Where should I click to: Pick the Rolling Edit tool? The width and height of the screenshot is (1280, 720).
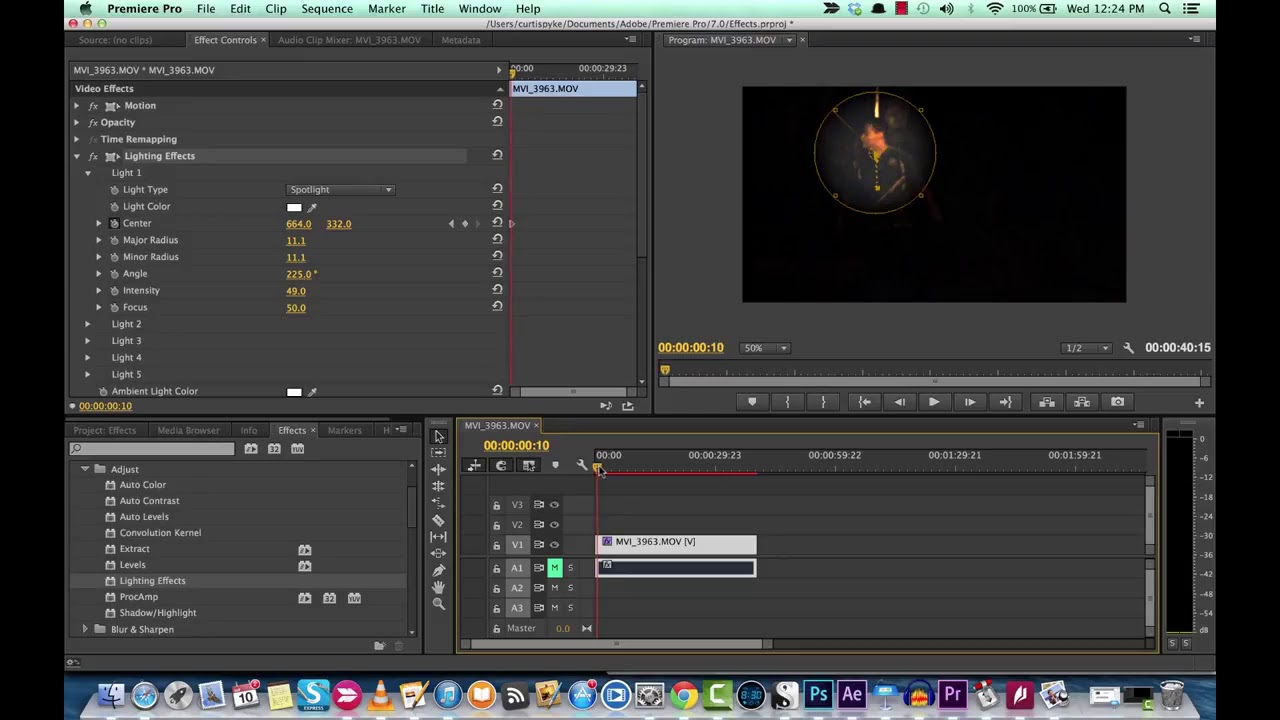coord(438,486)
